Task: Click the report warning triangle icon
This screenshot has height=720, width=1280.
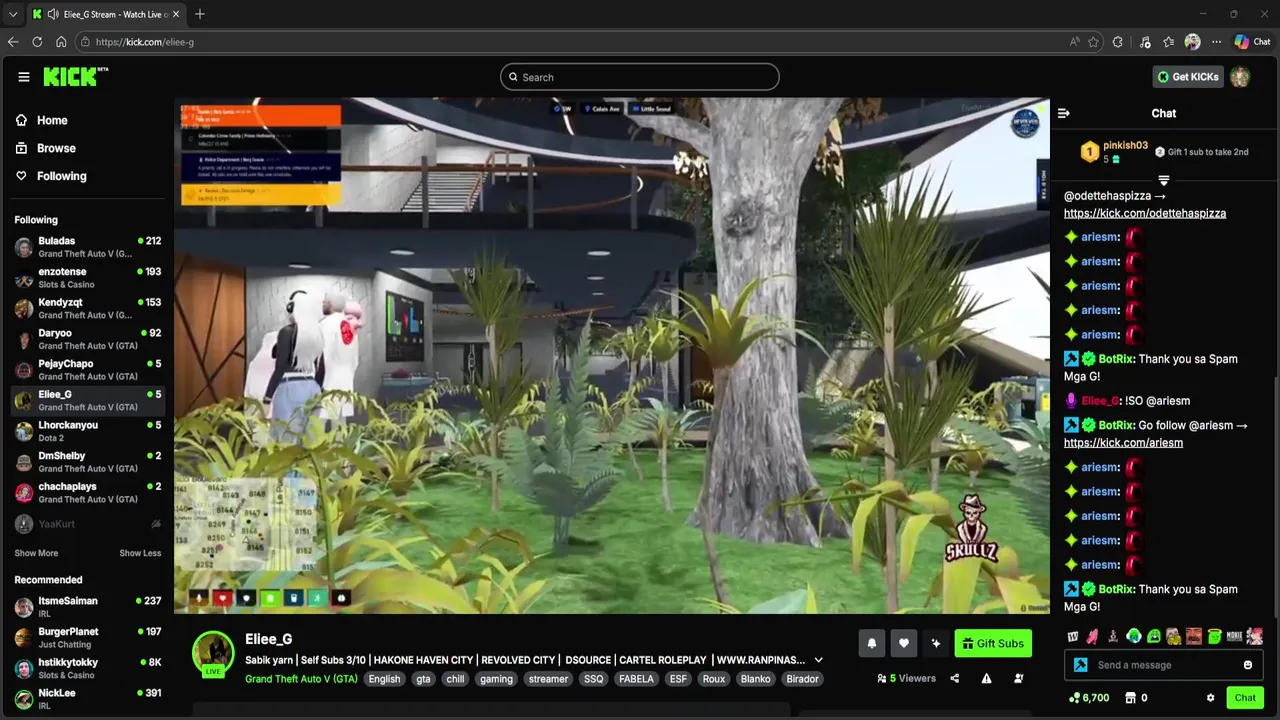Action: point(986,678)
